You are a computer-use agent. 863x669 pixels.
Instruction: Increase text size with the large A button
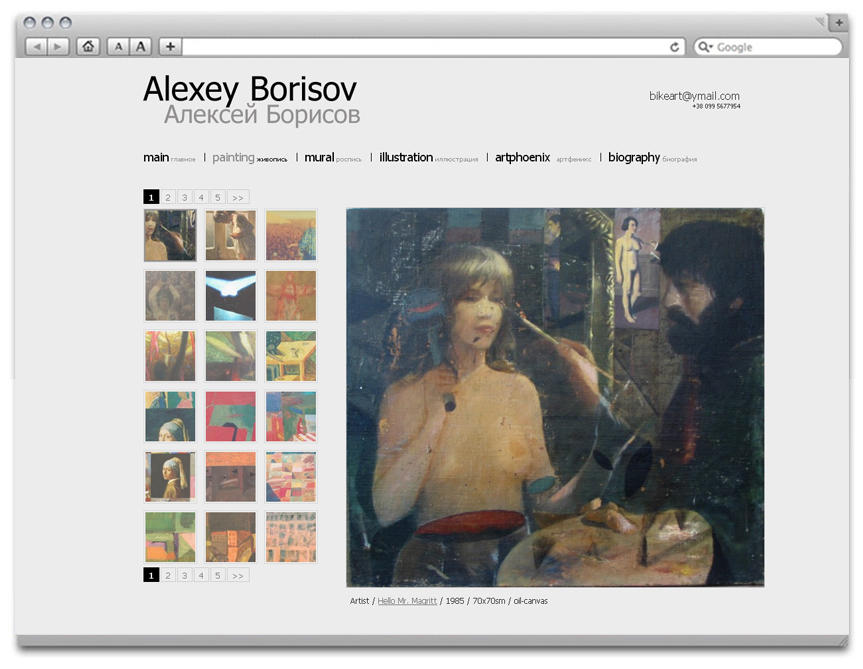(141, 47)
